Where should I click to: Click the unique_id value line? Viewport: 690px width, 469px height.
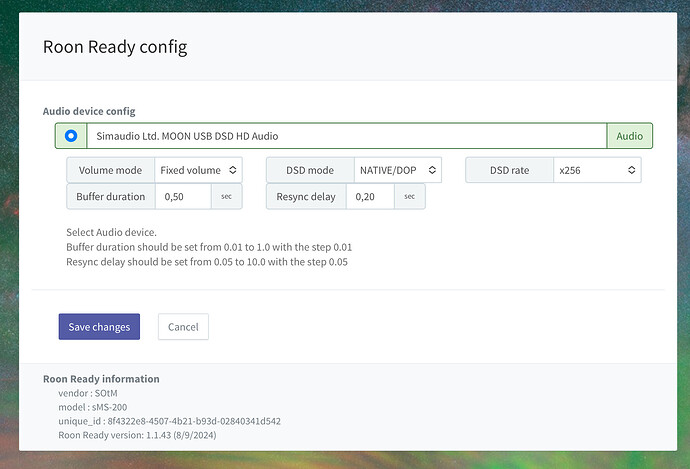[169, 421]
